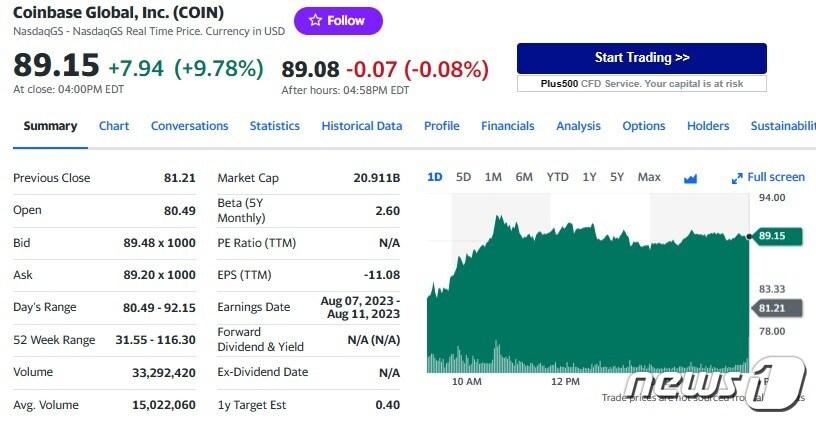816x423 pixels.
Task: Open the Conversations tab
Action: 189,126
